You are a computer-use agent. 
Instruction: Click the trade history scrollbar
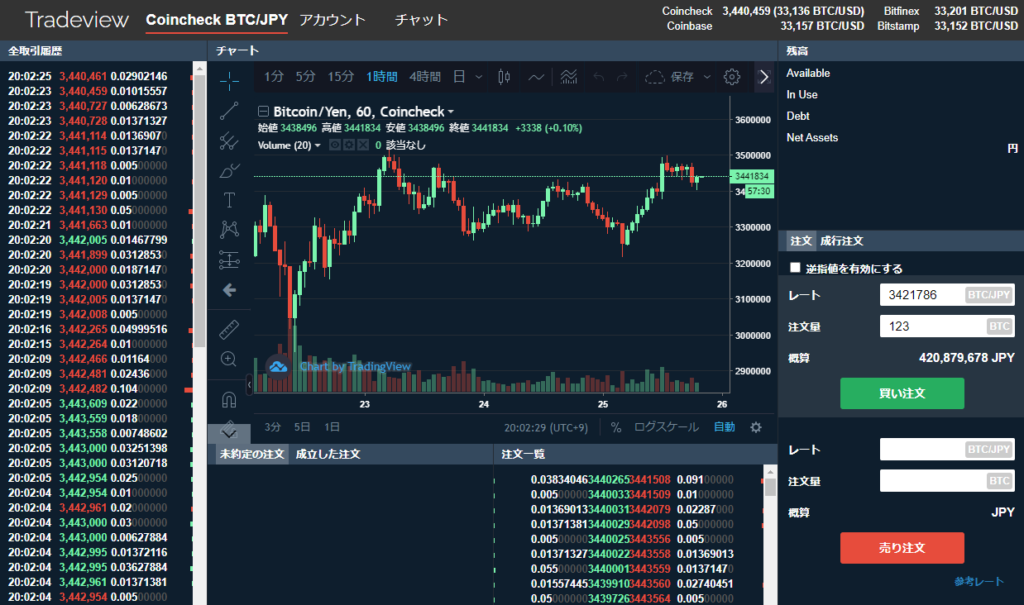[x=200, y=210]
